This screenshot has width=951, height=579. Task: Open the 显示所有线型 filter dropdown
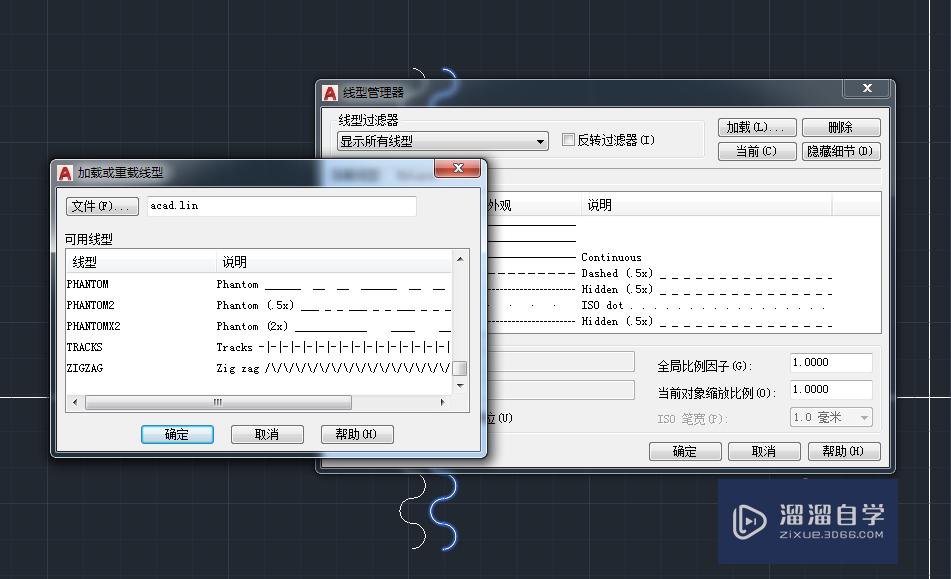pos(541,141)
